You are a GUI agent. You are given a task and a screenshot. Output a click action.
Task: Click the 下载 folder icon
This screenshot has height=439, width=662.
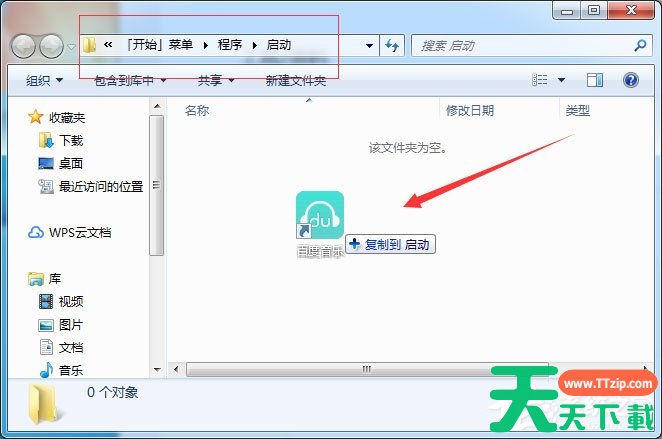(x=46, y=140)
